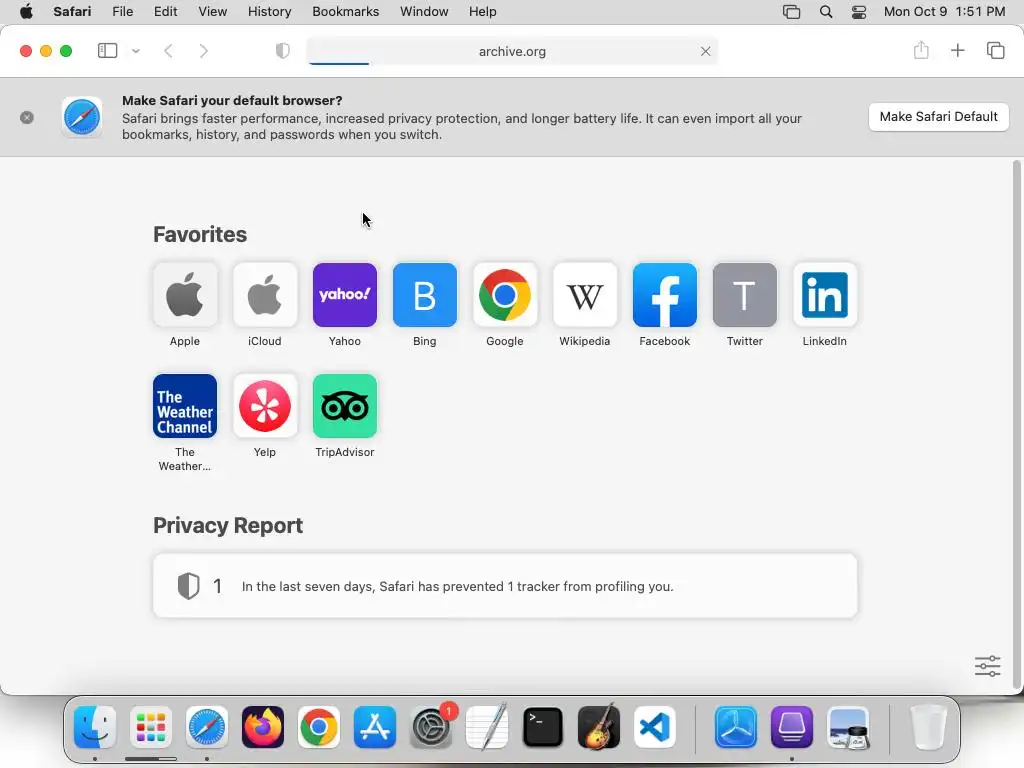Open the Twitter favorite
This screenshot has width=1024, height=768.
[x=744, y=295]
